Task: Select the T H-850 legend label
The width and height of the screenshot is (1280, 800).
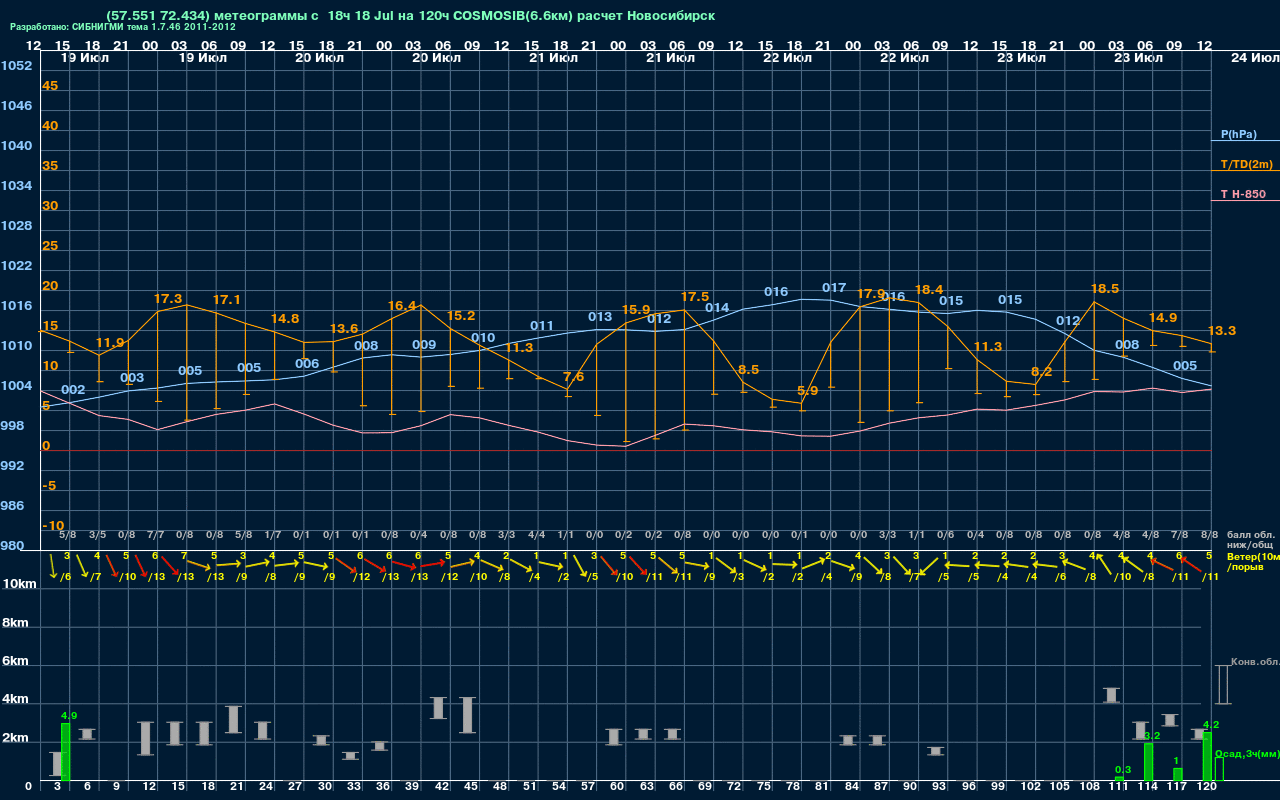Action: click(x=1243, y=194)
